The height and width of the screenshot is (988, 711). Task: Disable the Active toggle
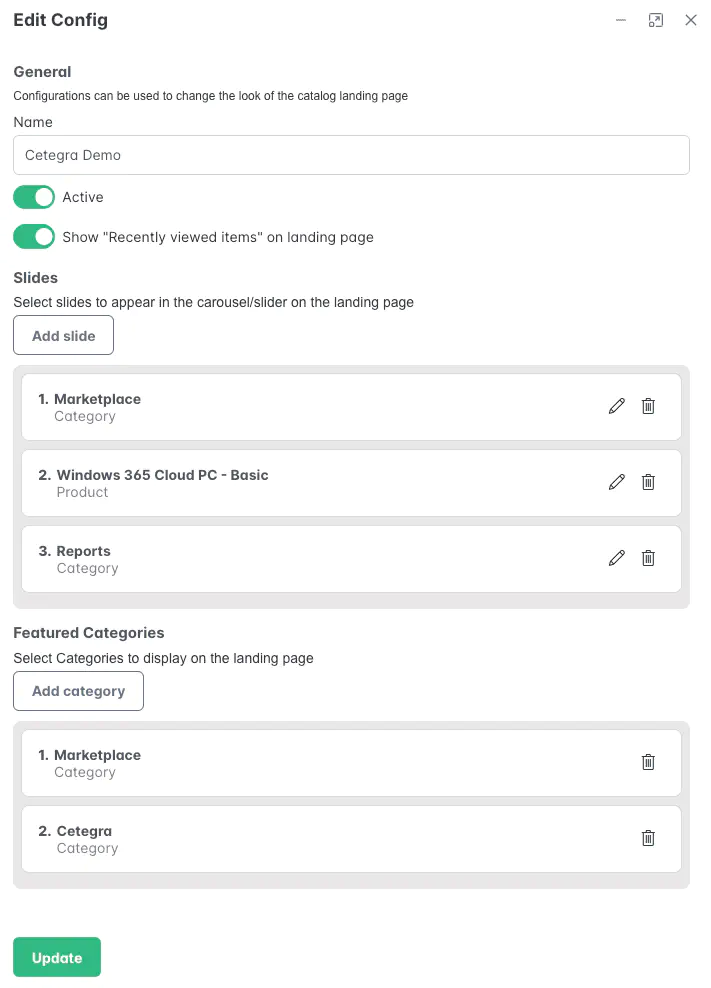[33, 197]
